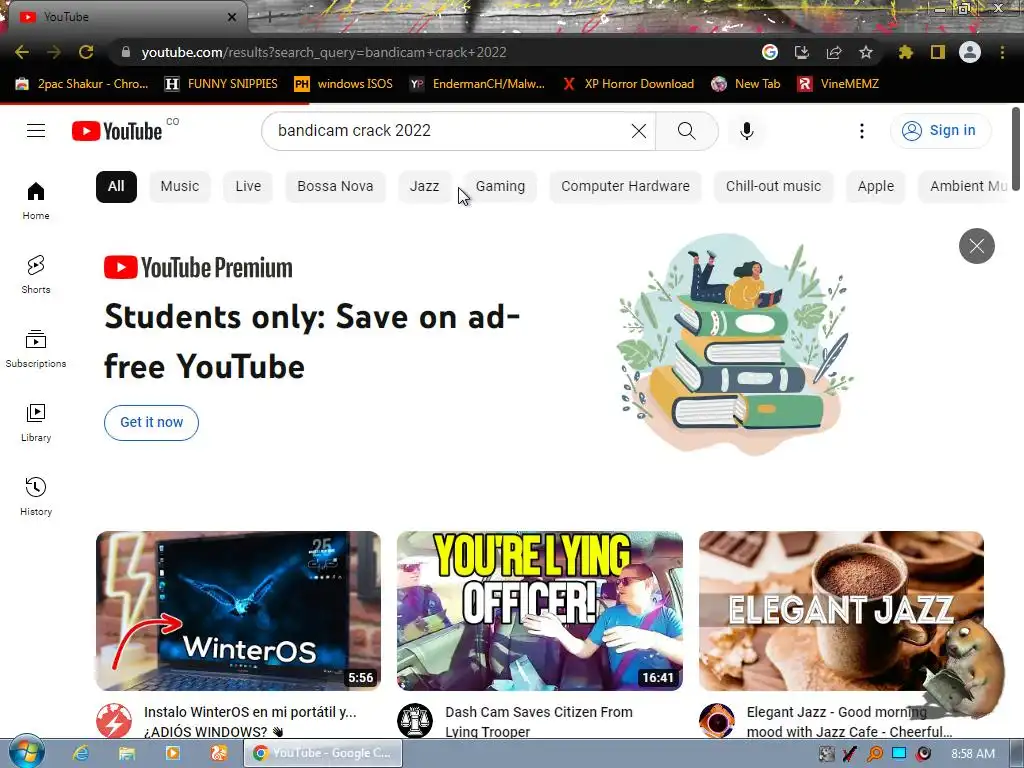Go back with the browser back arrow

[22, 52]
